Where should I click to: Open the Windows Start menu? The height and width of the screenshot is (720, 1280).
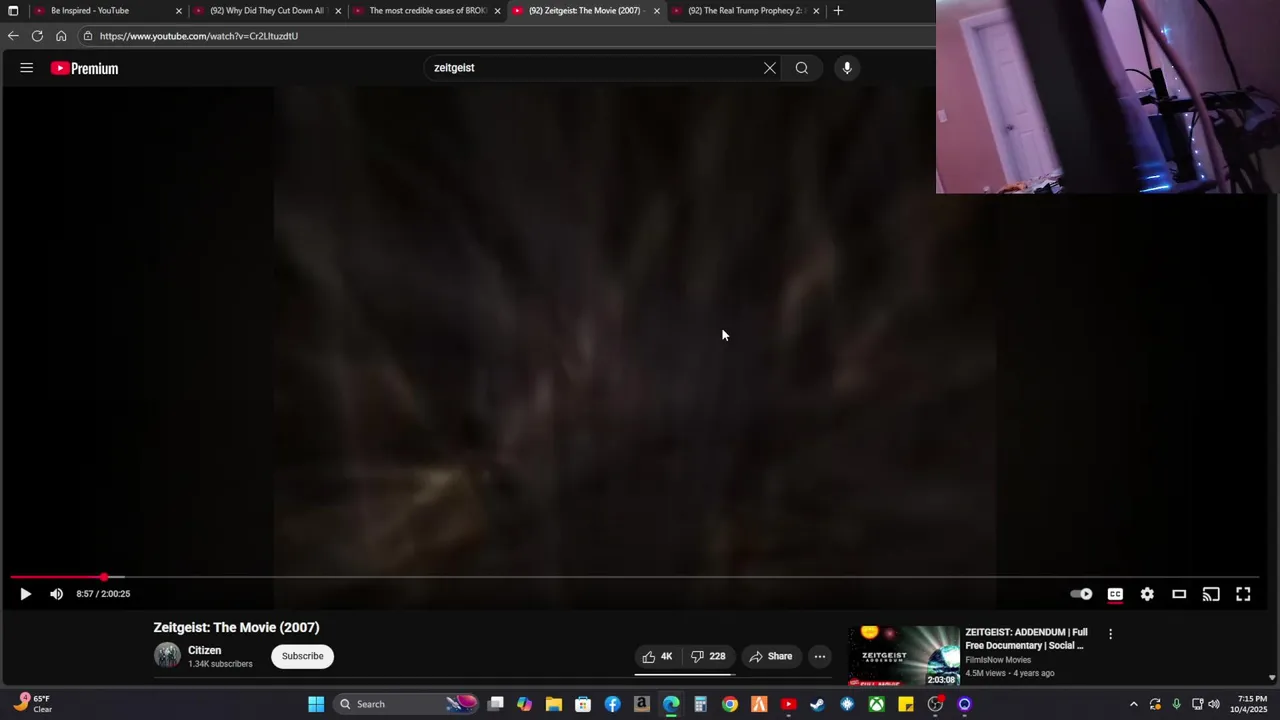click(316, 704)
